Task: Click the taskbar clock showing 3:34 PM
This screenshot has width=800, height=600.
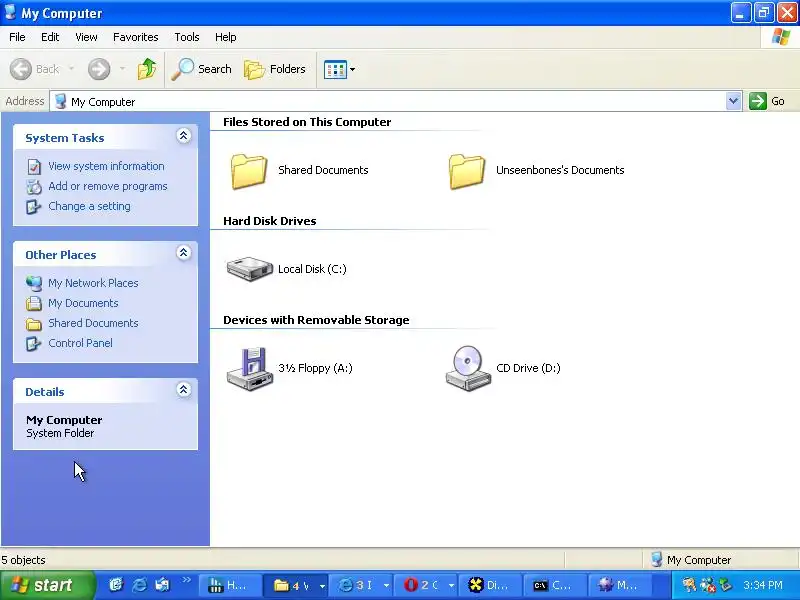Action: 763,585
